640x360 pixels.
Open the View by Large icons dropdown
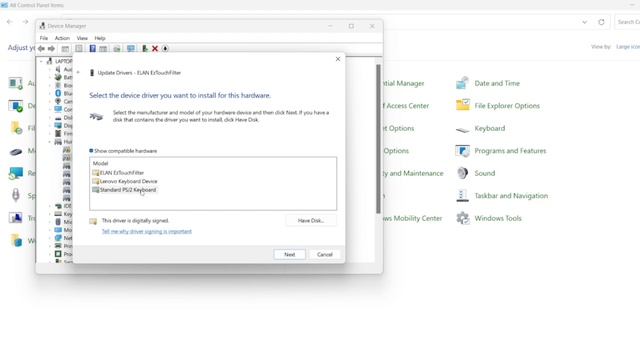point(628,47)
